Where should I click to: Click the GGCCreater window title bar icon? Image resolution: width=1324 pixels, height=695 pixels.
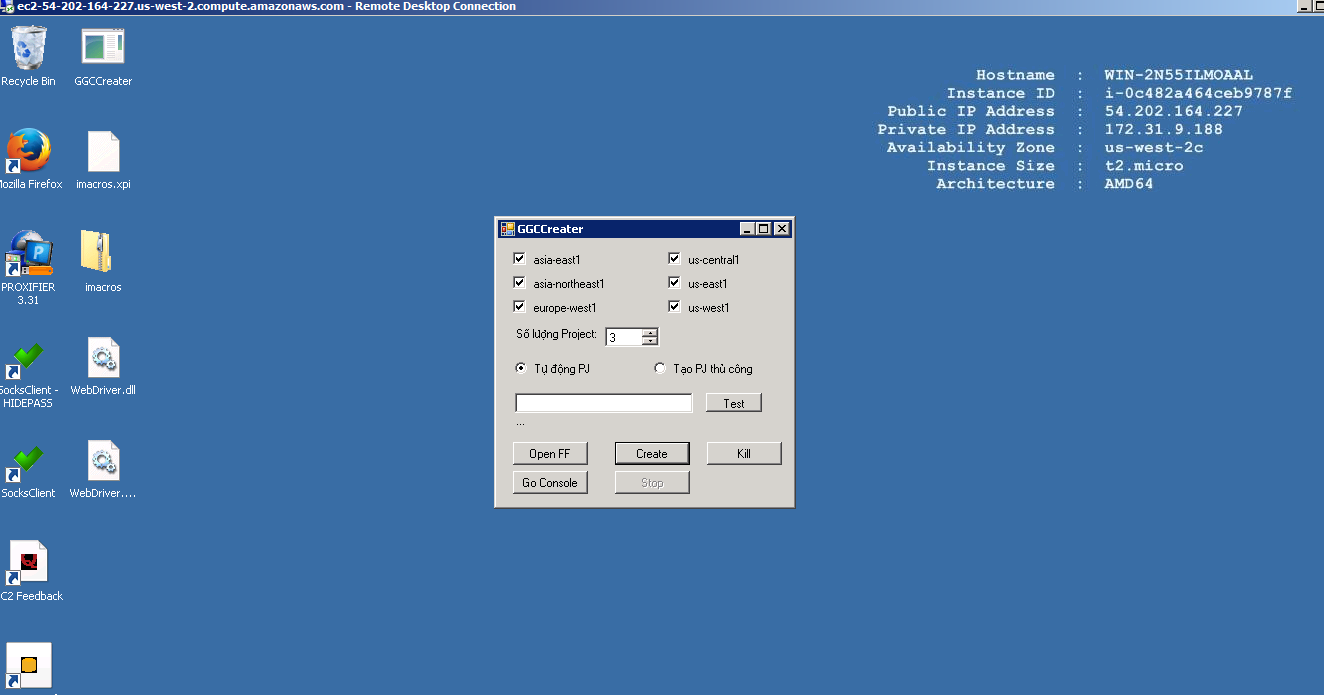[x=508, y=229]
